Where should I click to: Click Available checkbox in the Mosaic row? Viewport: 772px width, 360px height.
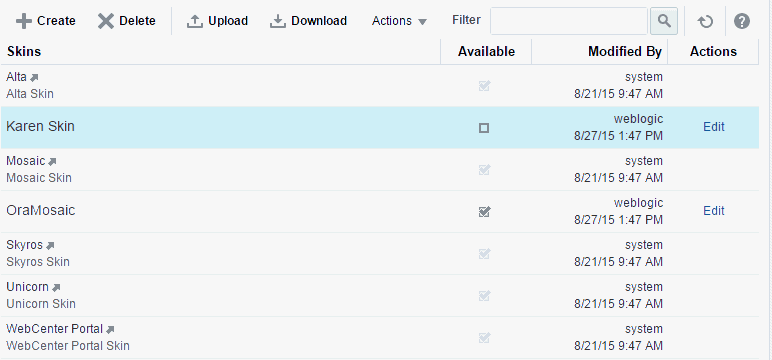point(484,170)
